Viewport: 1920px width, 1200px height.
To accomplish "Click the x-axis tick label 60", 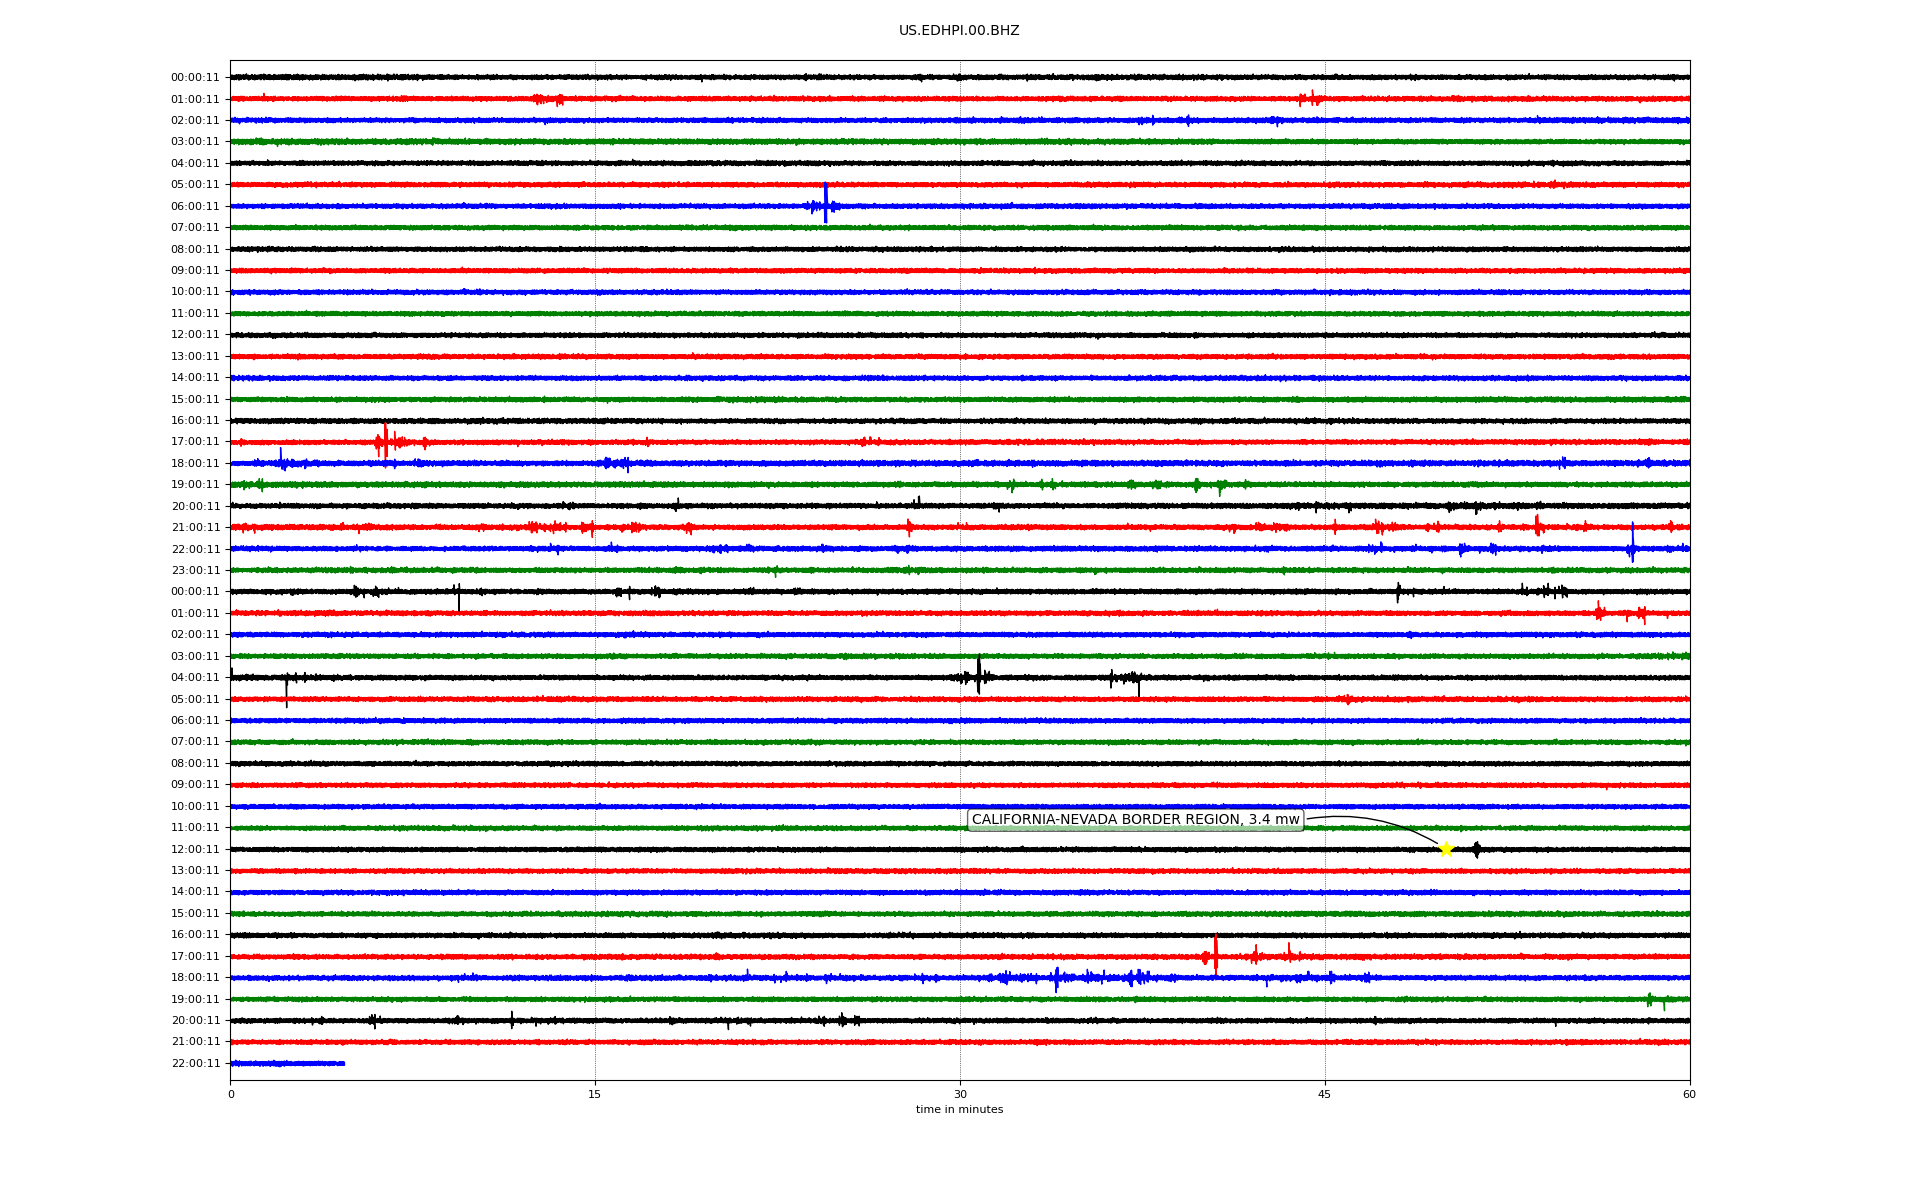I will point(1689,1094).
